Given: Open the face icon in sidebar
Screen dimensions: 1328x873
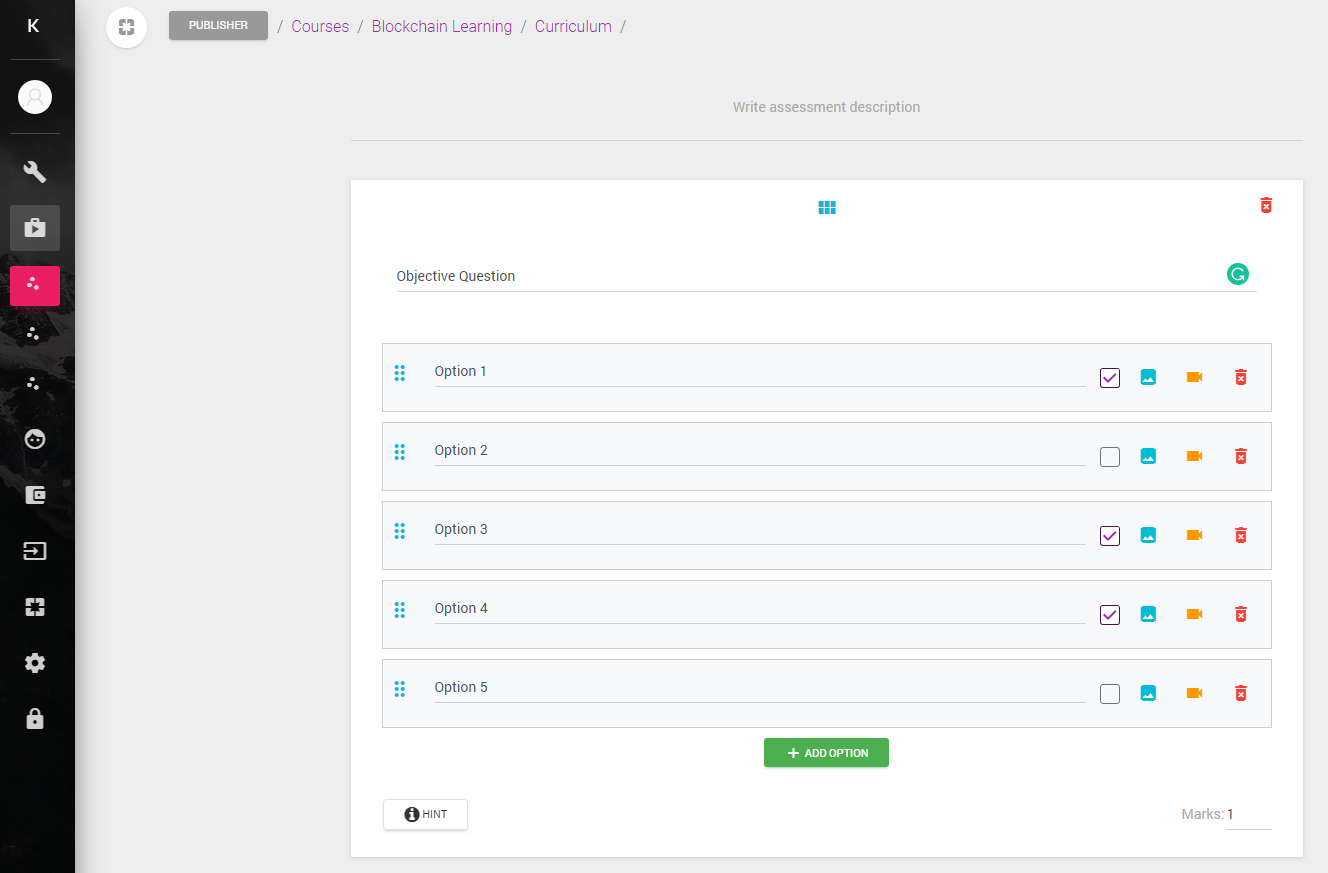Looking at the screenshot, I should [35, 439].
